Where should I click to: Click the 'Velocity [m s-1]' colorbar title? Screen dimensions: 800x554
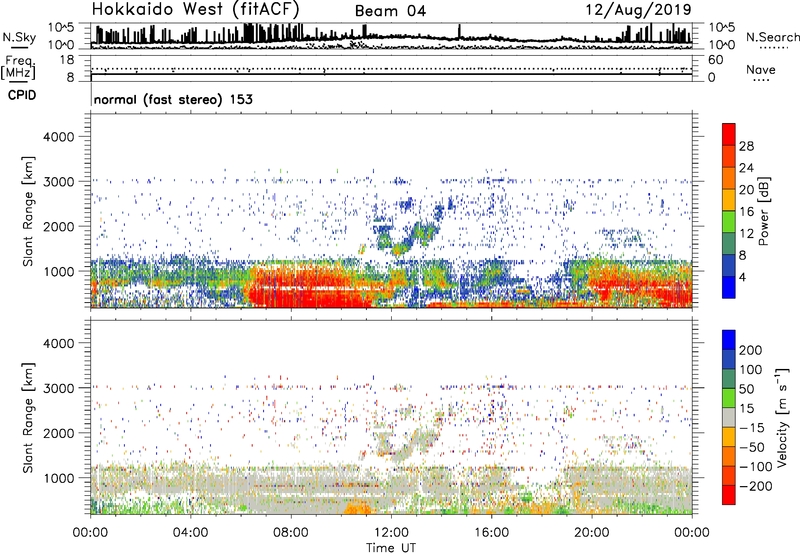[x=782, y=417]
